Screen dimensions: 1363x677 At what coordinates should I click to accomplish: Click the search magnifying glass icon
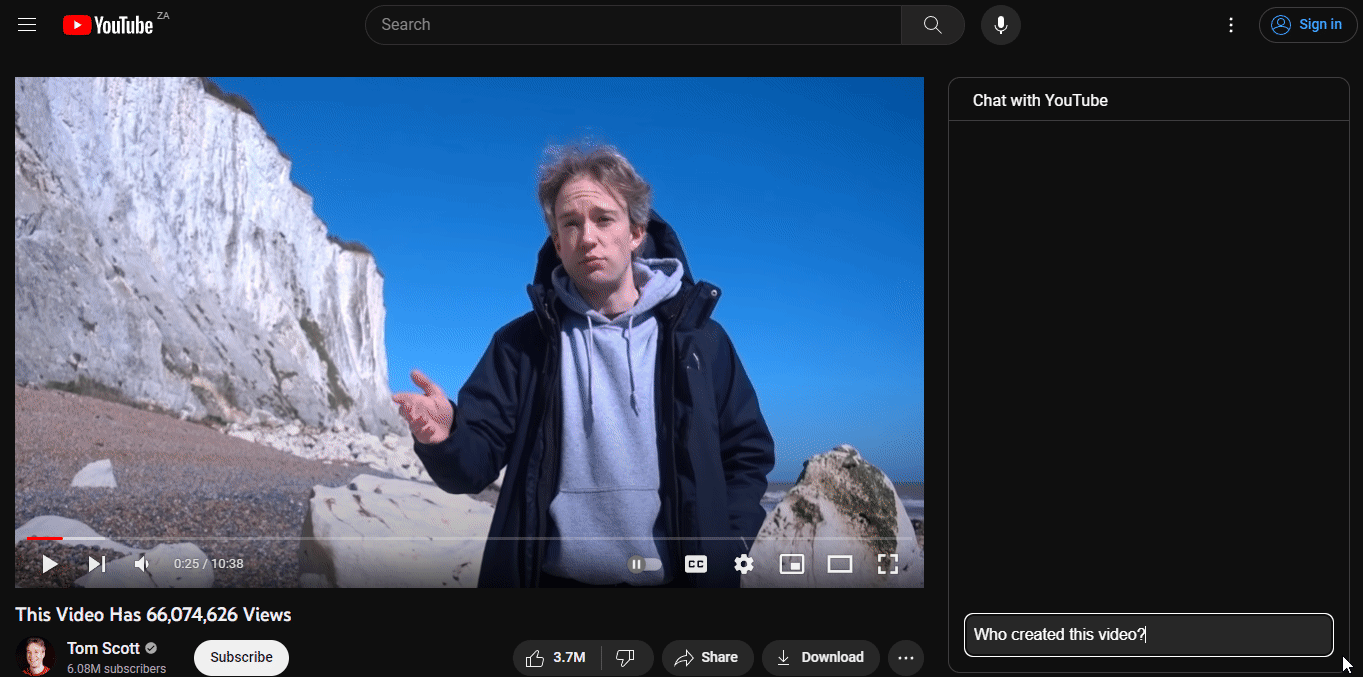pyautogui.click(x=931, y=24)
